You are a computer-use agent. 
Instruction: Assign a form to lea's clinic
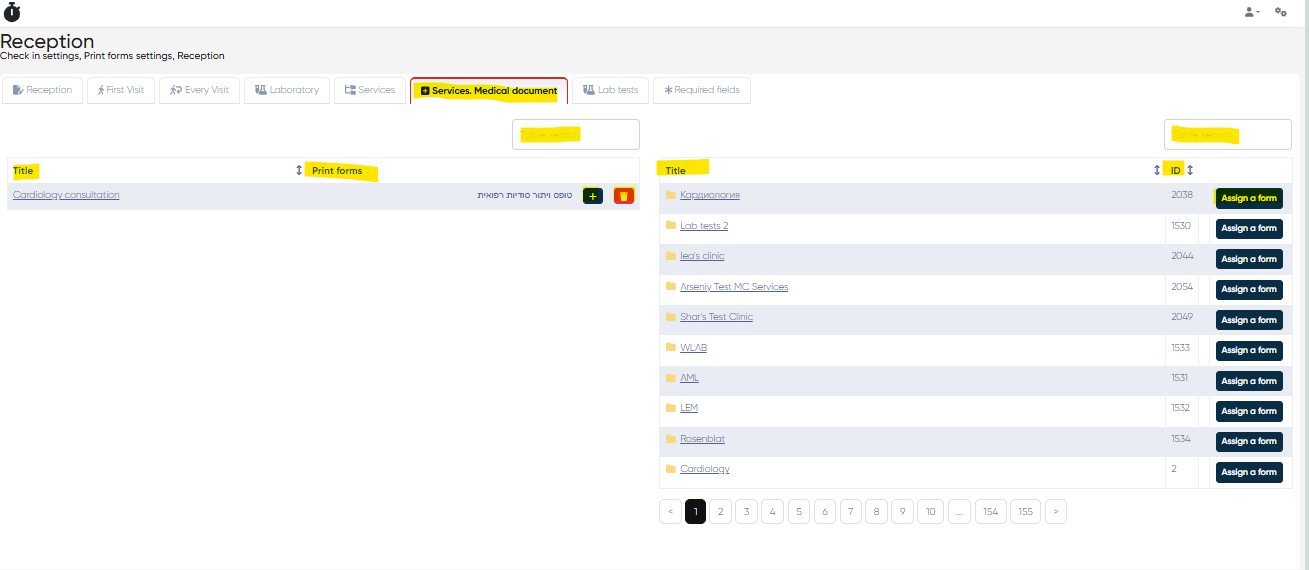tap(1249, 259)
